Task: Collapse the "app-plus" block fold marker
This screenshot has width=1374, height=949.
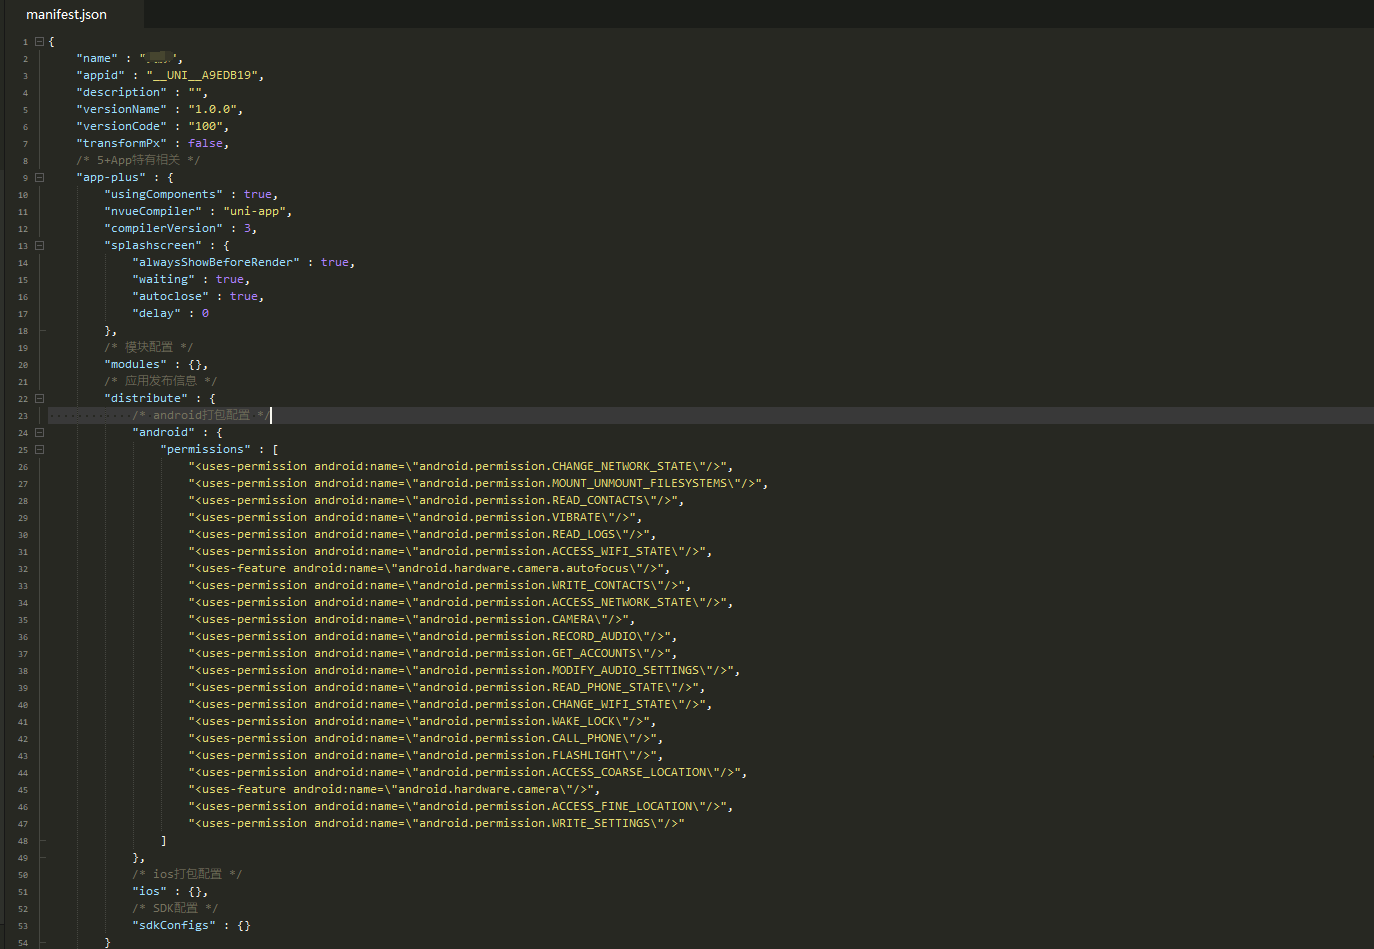Action: point(39,177)
